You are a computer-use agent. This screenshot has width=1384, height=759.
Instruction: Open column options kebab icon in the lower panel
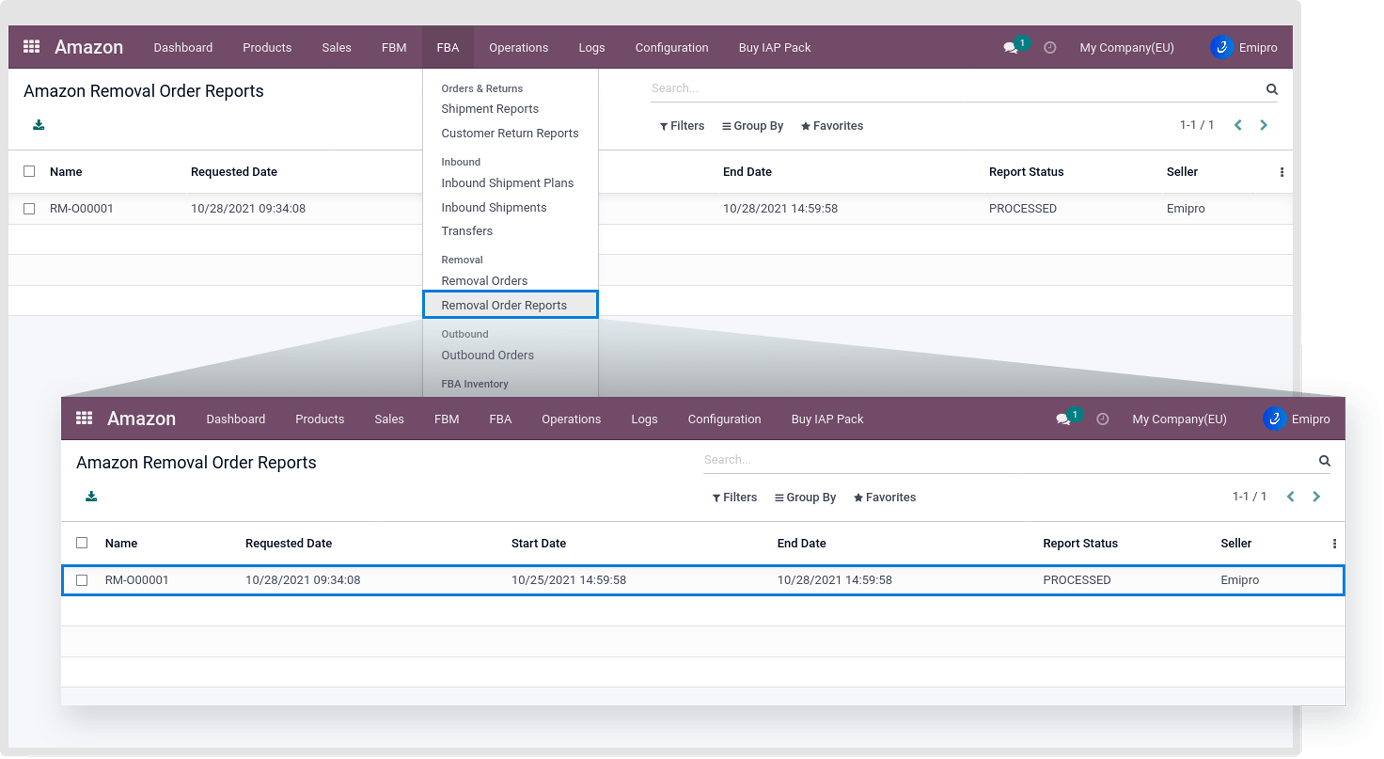click(1334, 543)
